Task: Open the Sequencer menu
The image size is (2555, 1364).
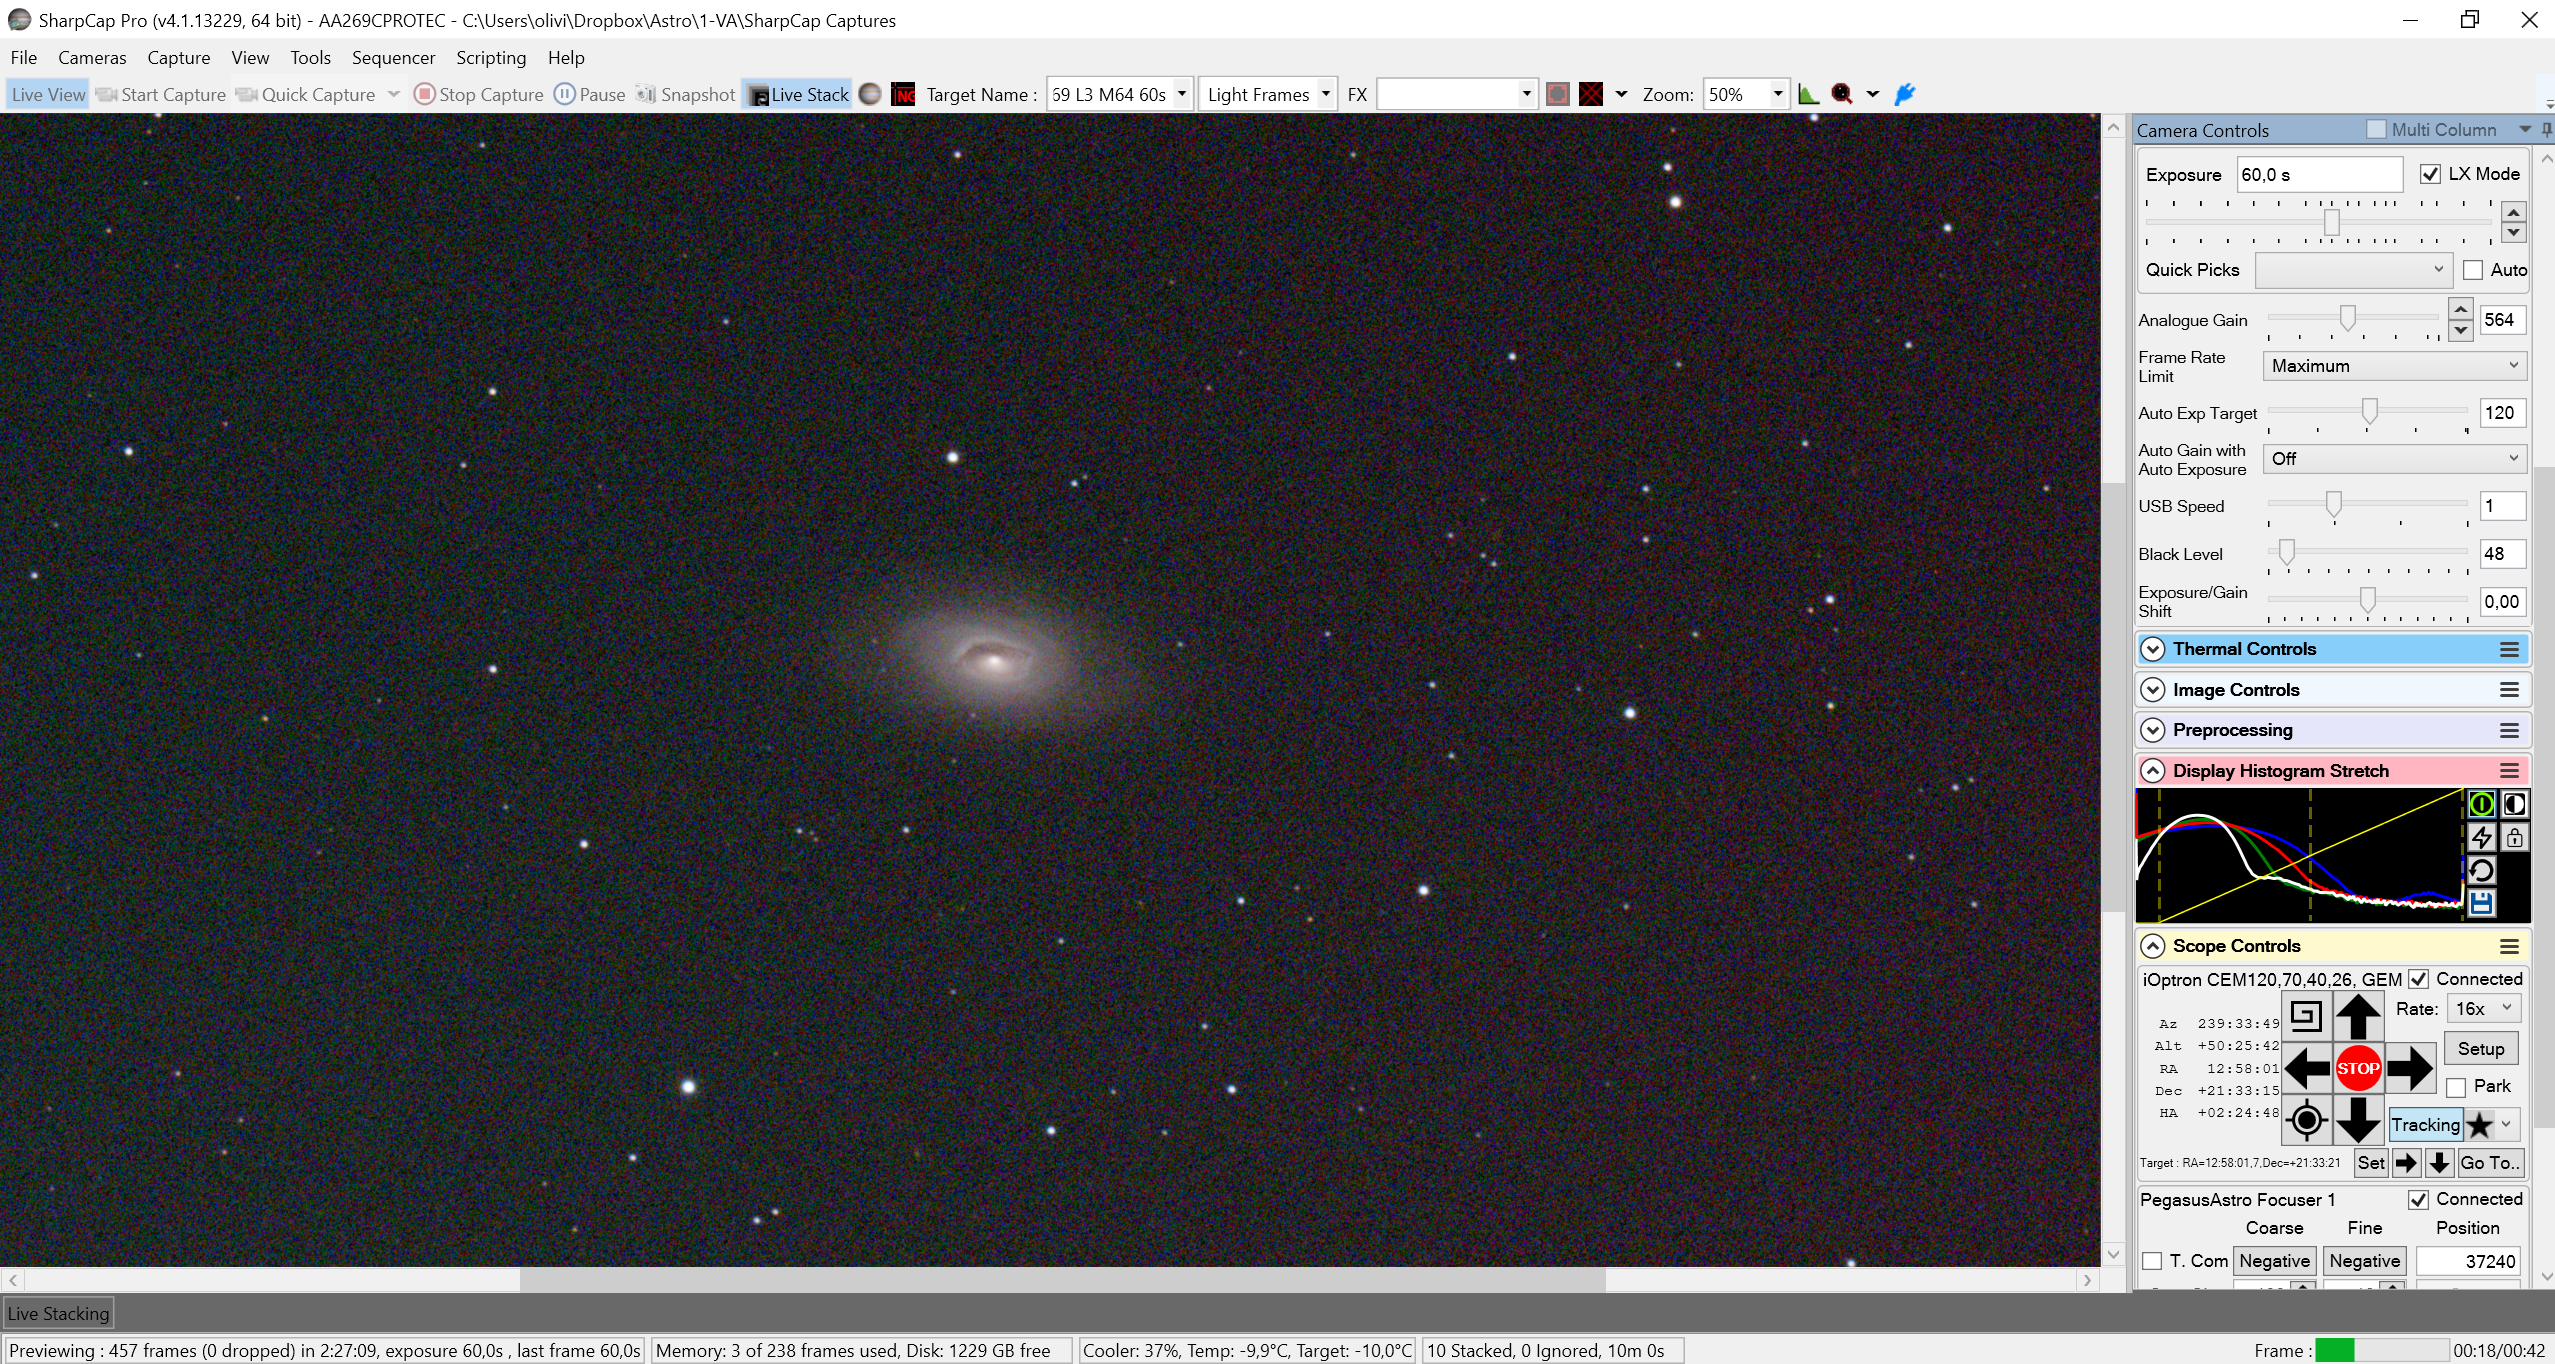Action: [x=393, y=58]
